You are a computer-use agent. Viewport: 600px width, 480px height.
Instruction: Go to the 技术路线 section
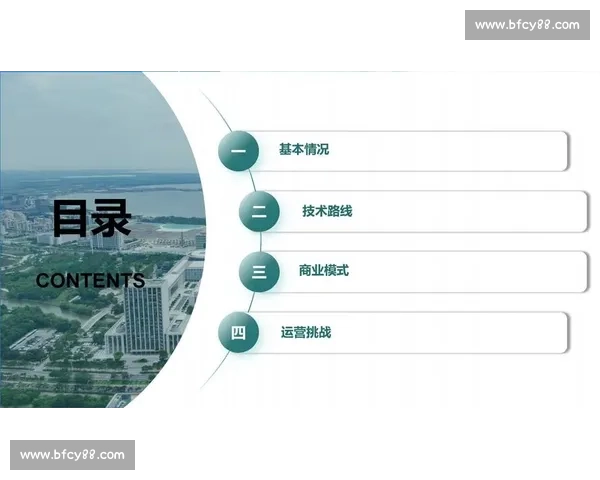(327, 211)
